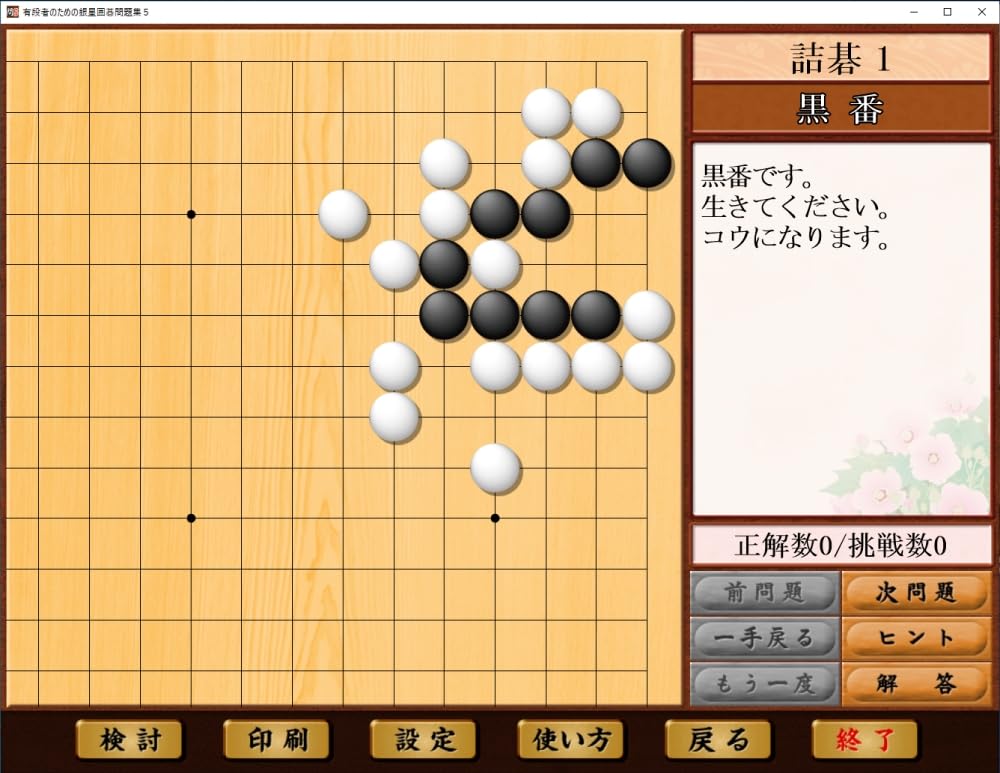Click the isolated white stone at the bottom
The width and height of the screenshot is (1000, 773).
pos(495,468)
